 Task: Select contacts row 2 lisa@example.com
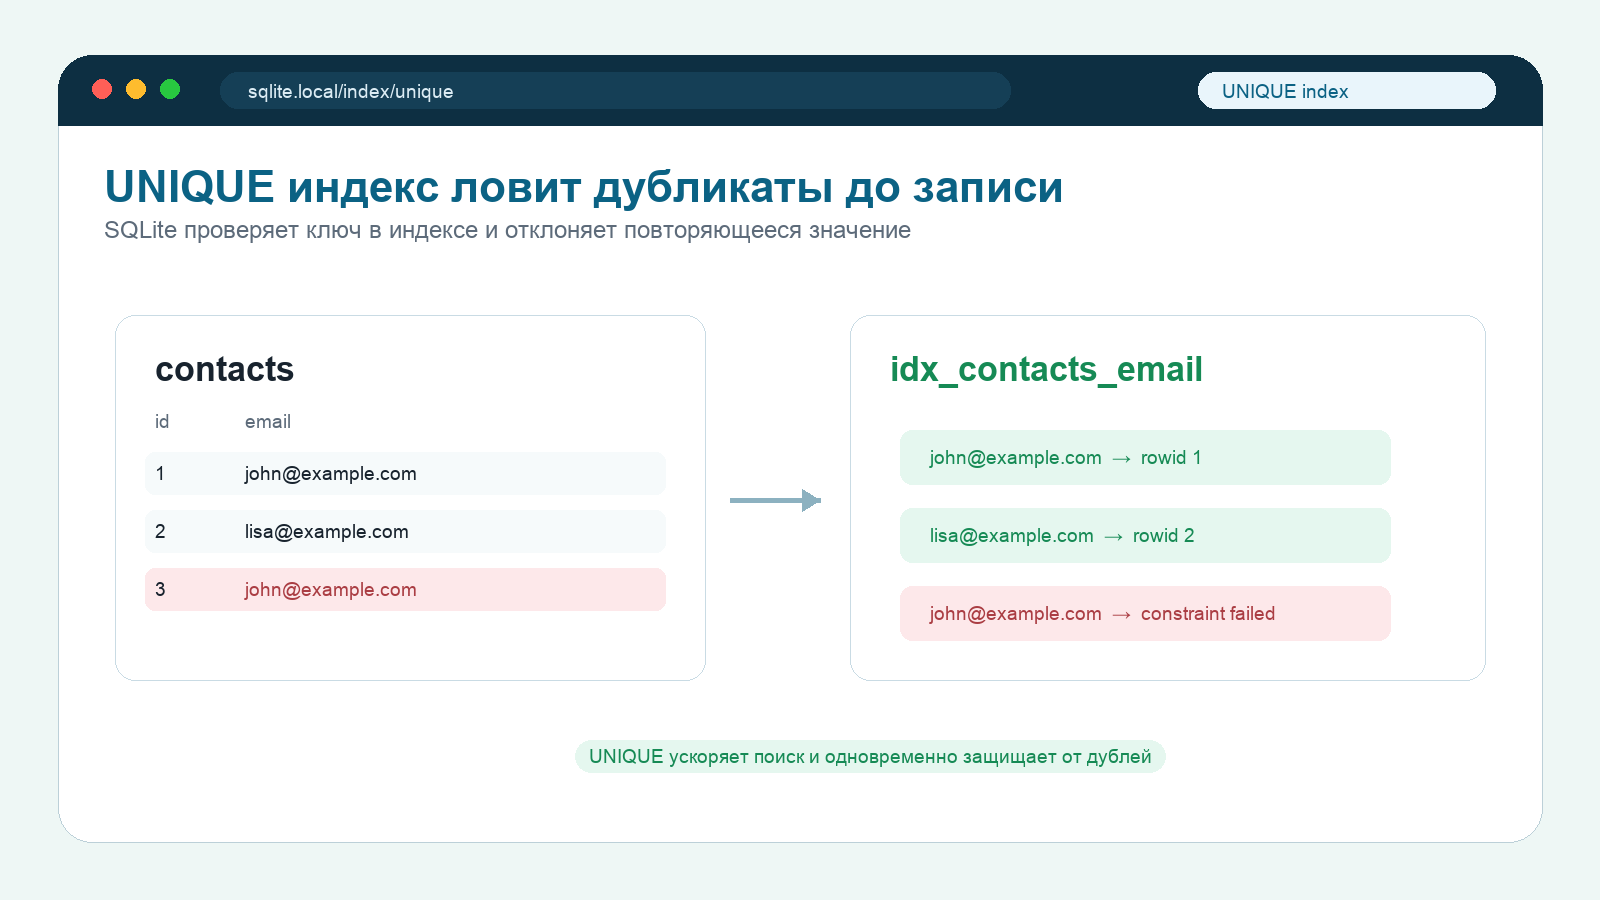pyautogui.click(x=405, y=532)
